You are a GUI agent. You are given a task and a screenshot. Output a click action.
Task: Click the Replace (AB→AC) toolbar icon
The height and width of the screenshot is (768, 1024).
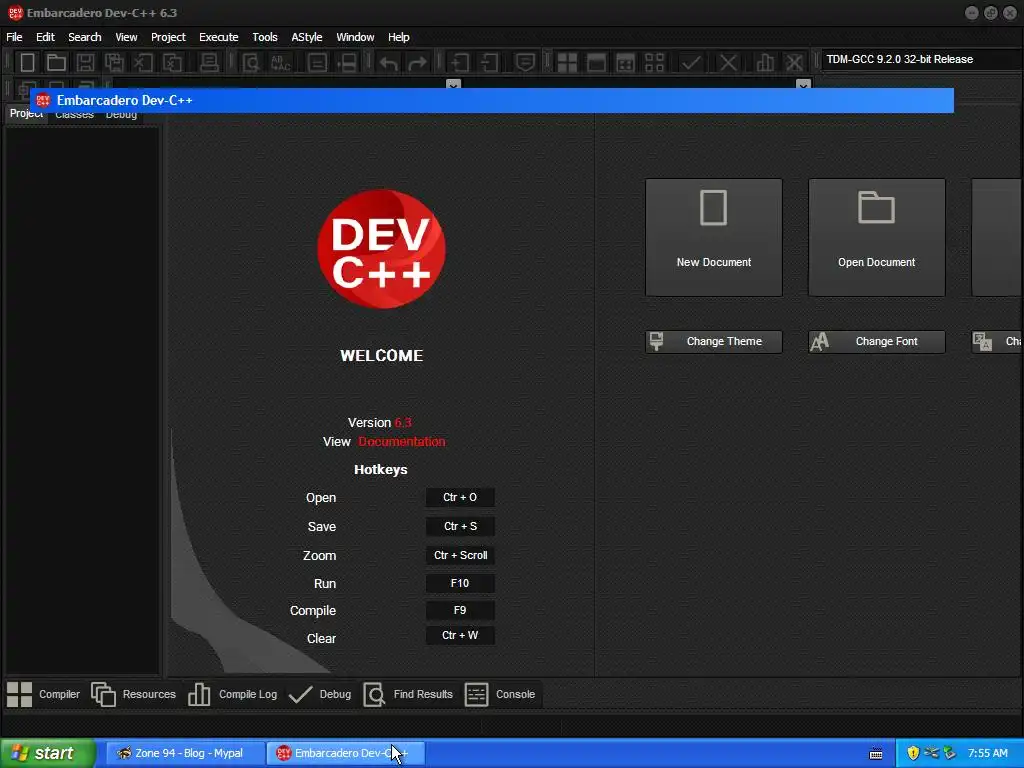pos(280,63)
